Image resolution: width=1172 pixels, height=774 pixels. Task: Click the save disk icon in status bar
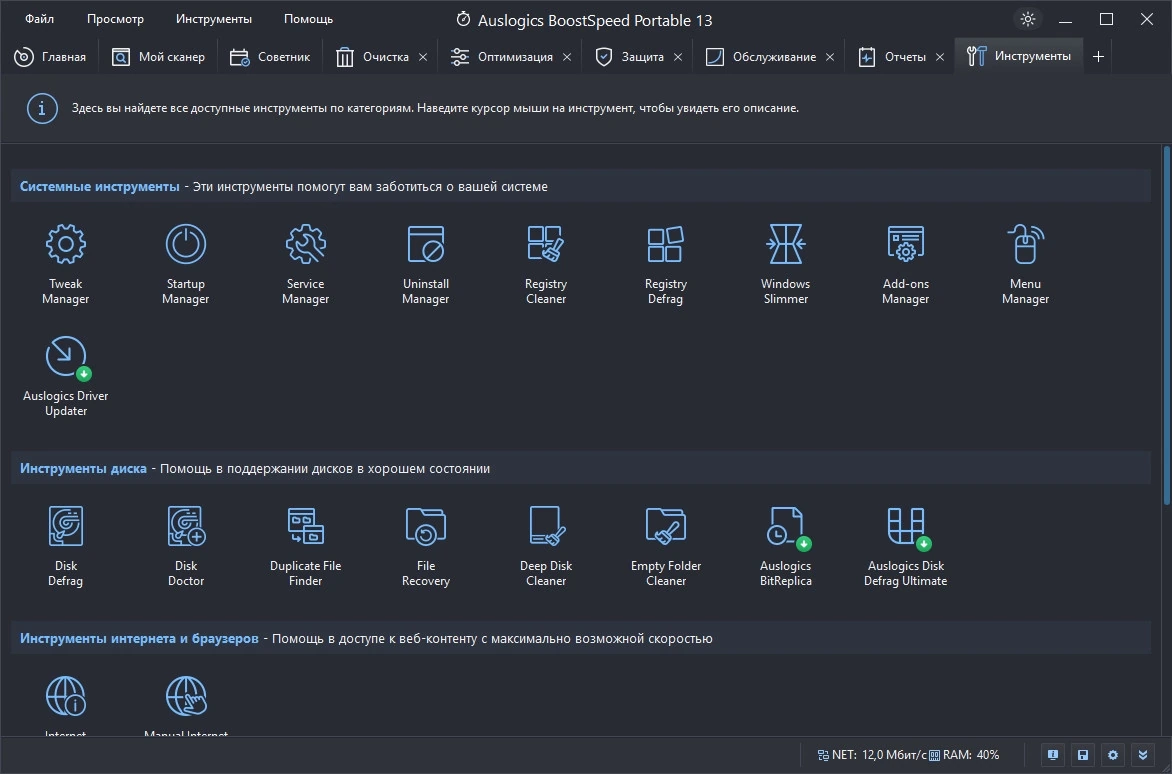pos(1082,755)
